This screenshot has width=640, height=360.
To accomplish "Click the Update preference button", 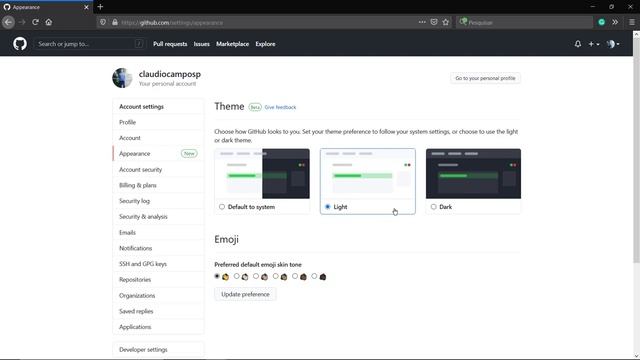I will [245, 294].
